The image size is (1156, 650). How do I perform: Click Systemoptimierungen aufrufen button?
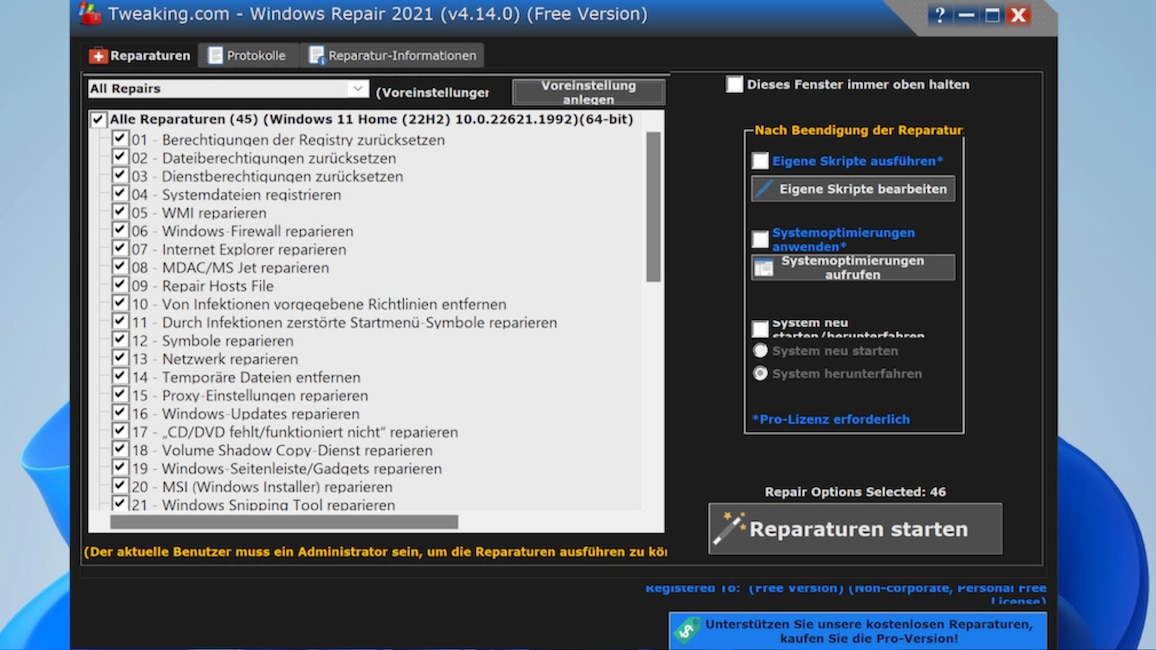(x=853, y=268)
